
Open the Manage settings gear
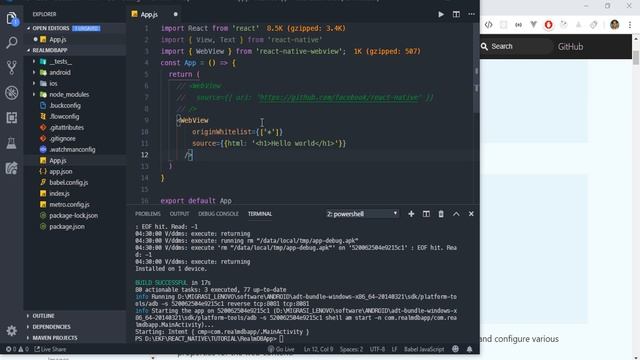click(12, 330)
